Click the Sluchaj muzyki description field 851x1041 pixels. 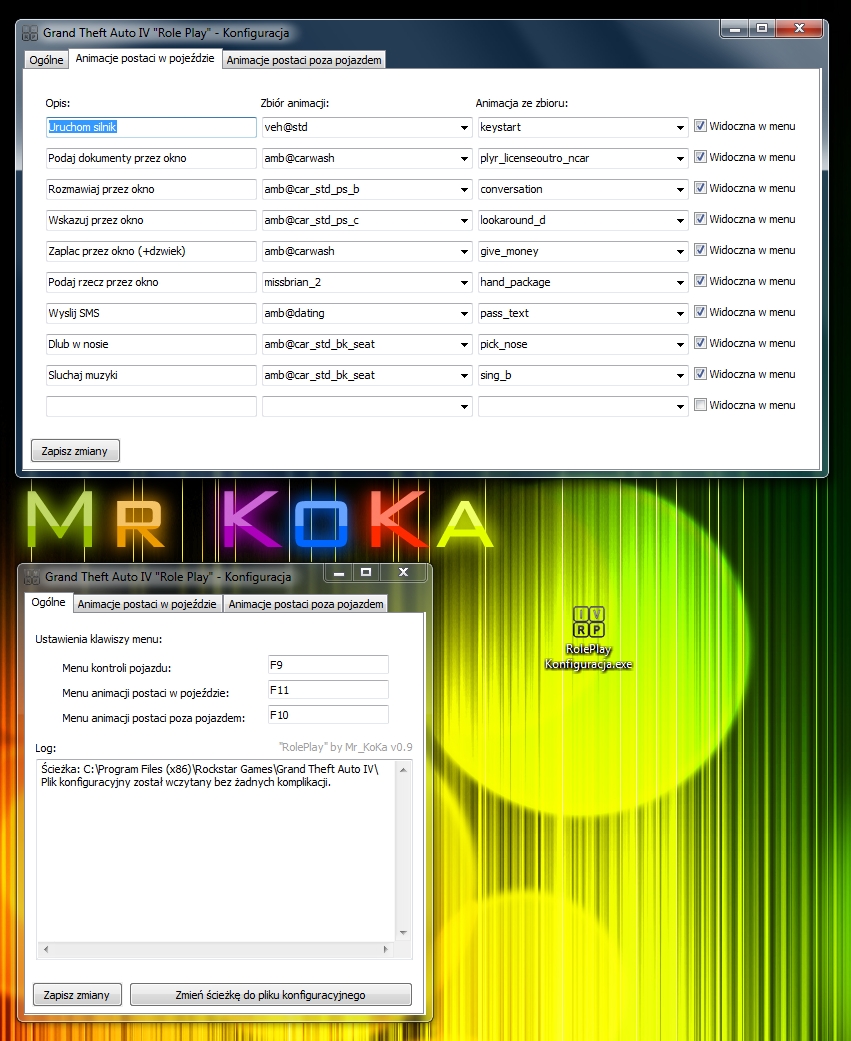(151, 375)
